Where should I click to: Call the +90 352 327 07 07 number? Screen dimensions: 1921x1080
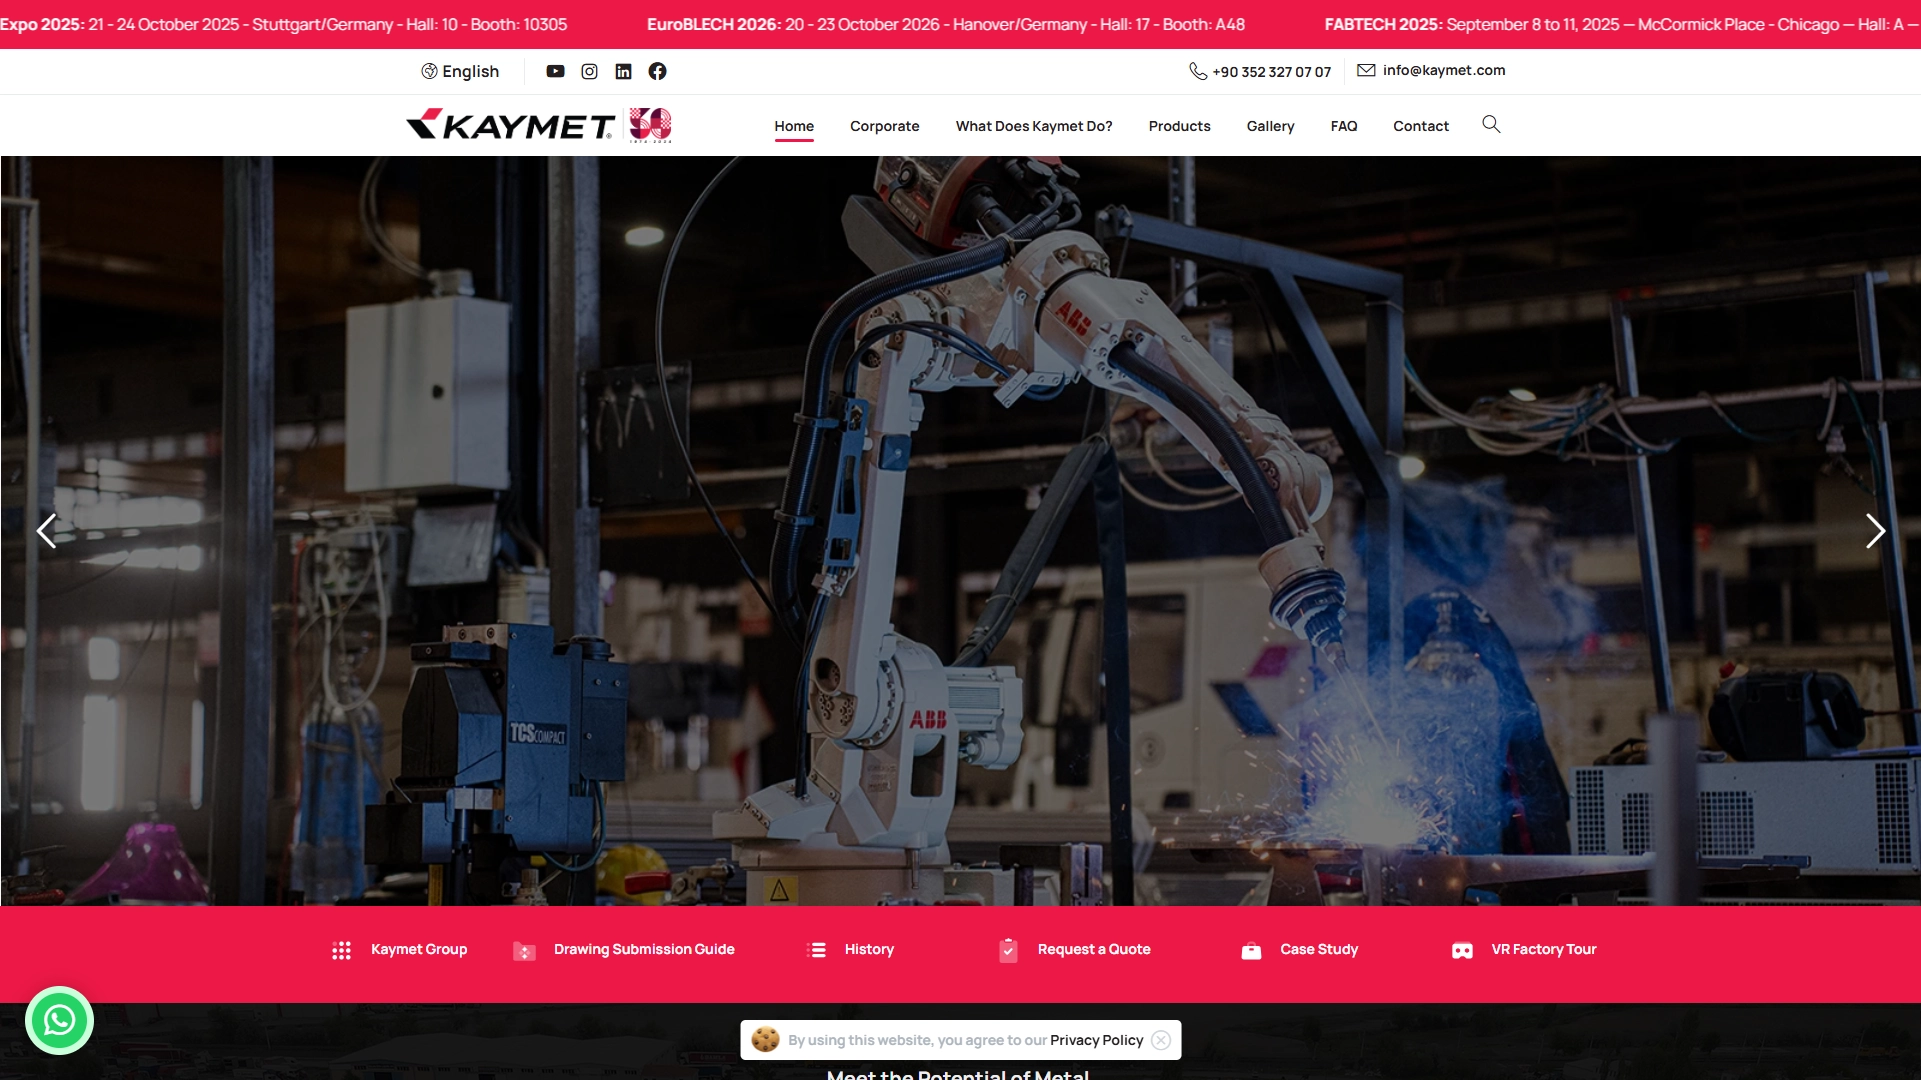[1271, 72]
